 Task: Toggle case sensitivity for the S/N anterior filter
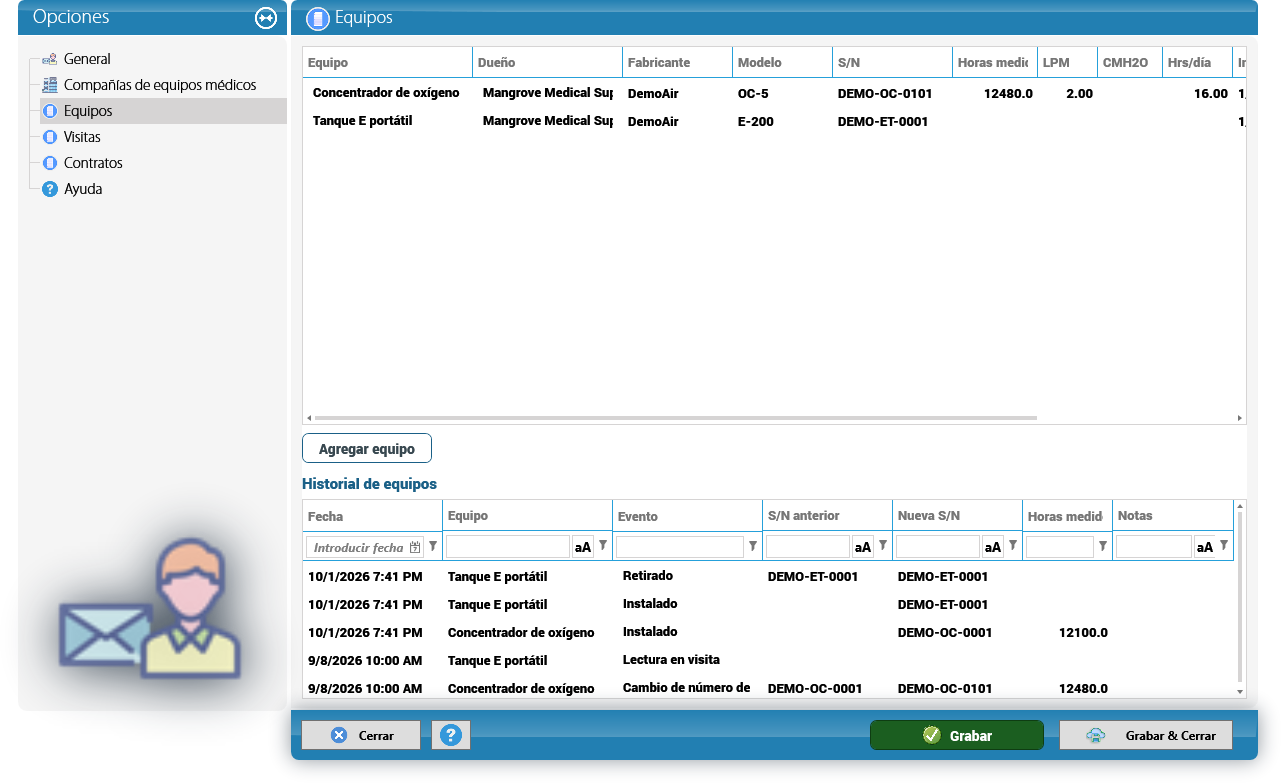click(x=862, y=547)
